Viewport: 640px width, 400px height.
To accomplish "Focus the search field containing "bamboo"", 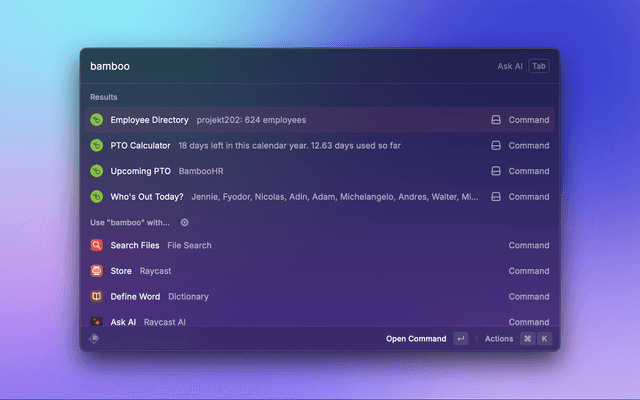I will click(280, 66).
